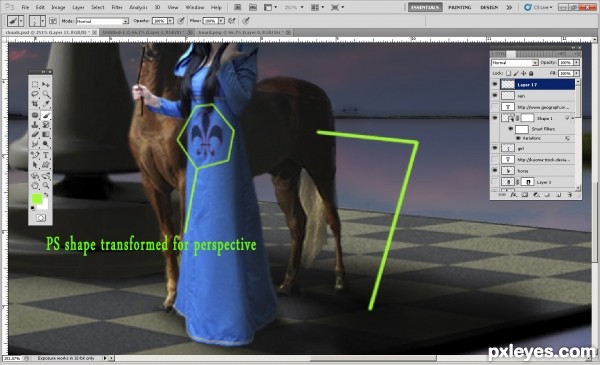Select the Spot Healing Brush tool
The width and height of the screenshot is (600, 365).
35,115
